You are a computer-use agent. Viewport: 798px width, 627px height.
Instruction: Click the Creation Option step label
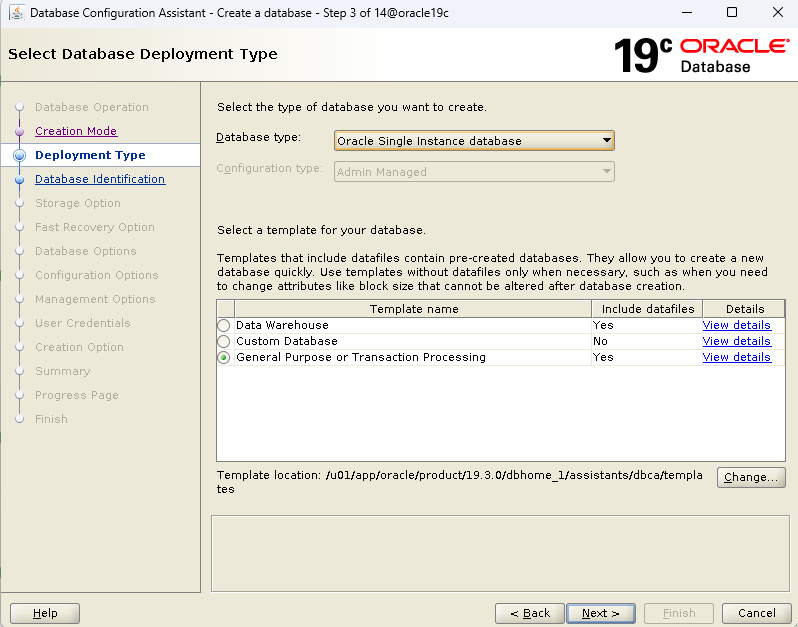coord(79,347)
